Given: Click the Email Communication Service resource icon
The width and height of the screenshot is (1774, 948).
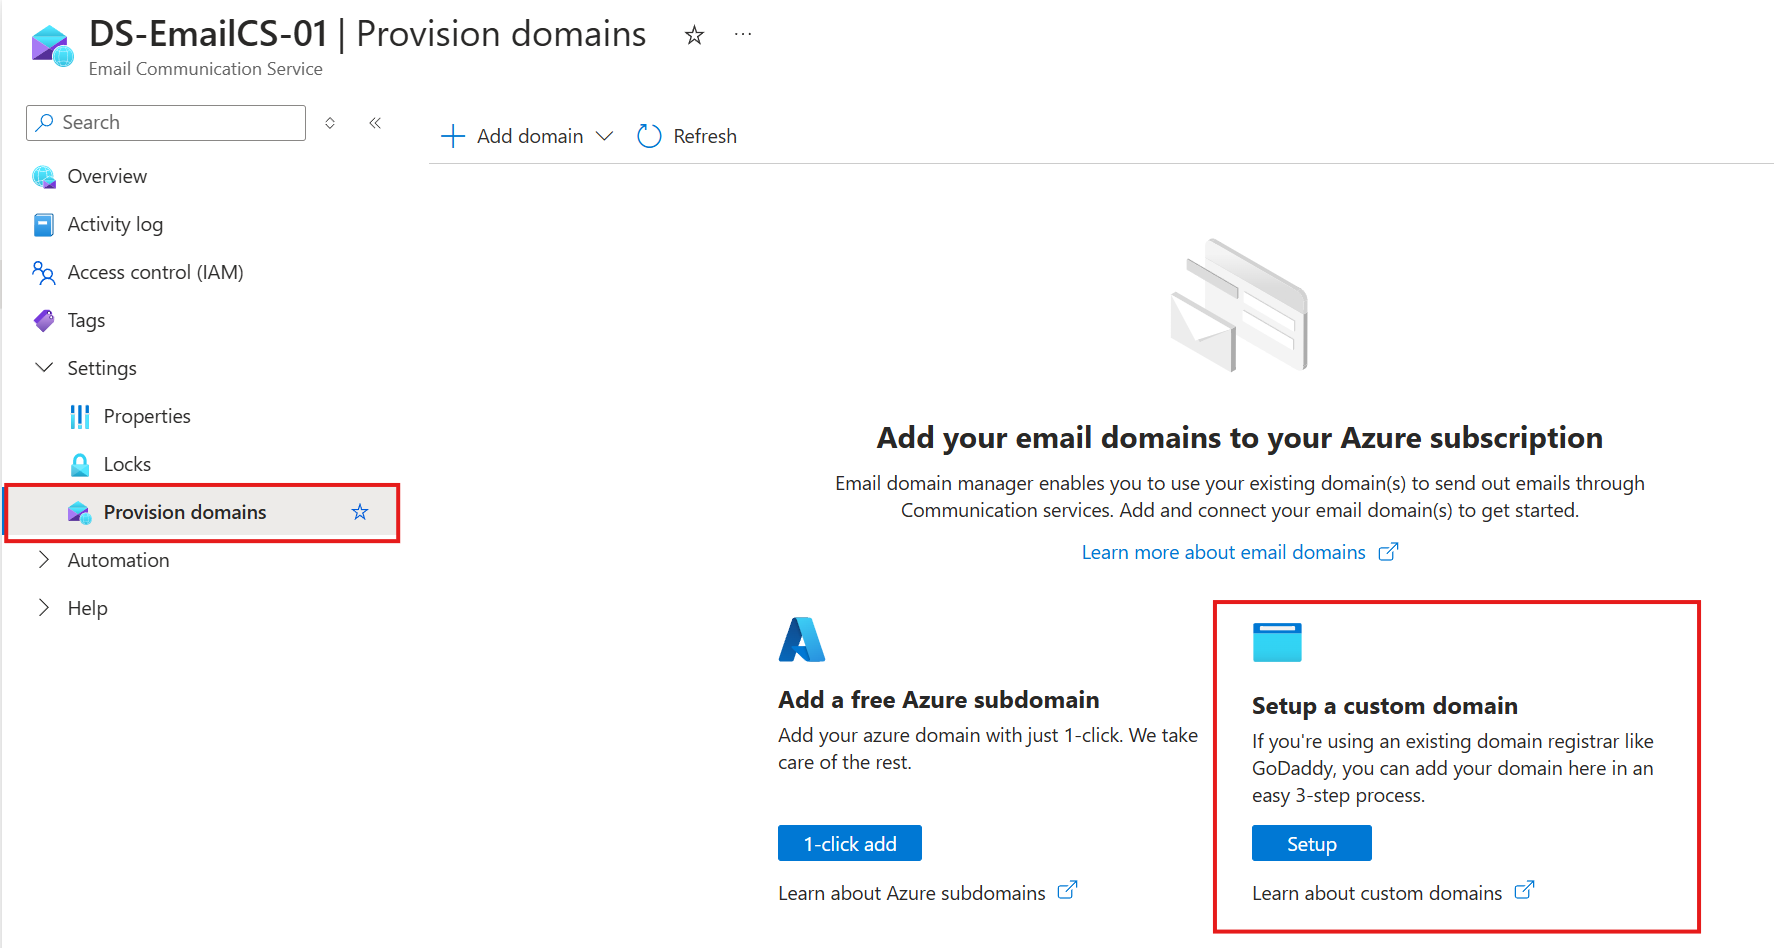Looking at the screenshot, I should pos(52,46).
